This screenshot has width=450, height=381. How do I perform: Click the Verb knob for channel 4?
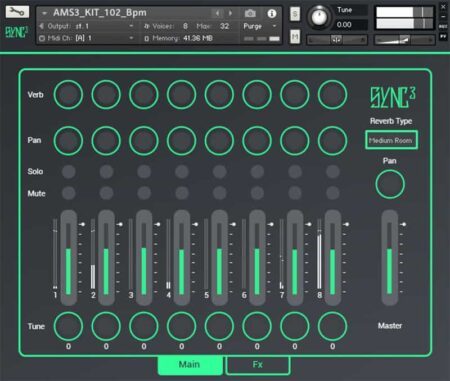pyautogui.click(x=181, y=95)
